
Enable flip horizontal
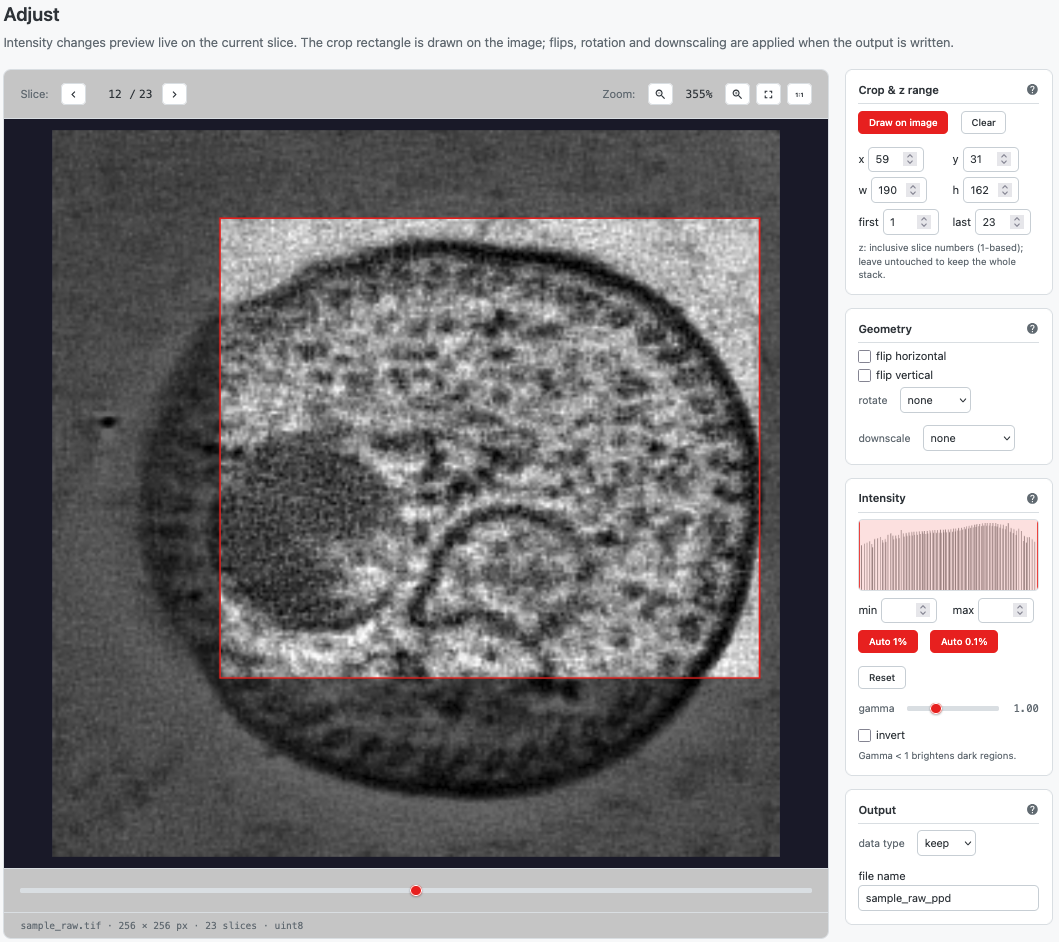(x=864, y=357)
